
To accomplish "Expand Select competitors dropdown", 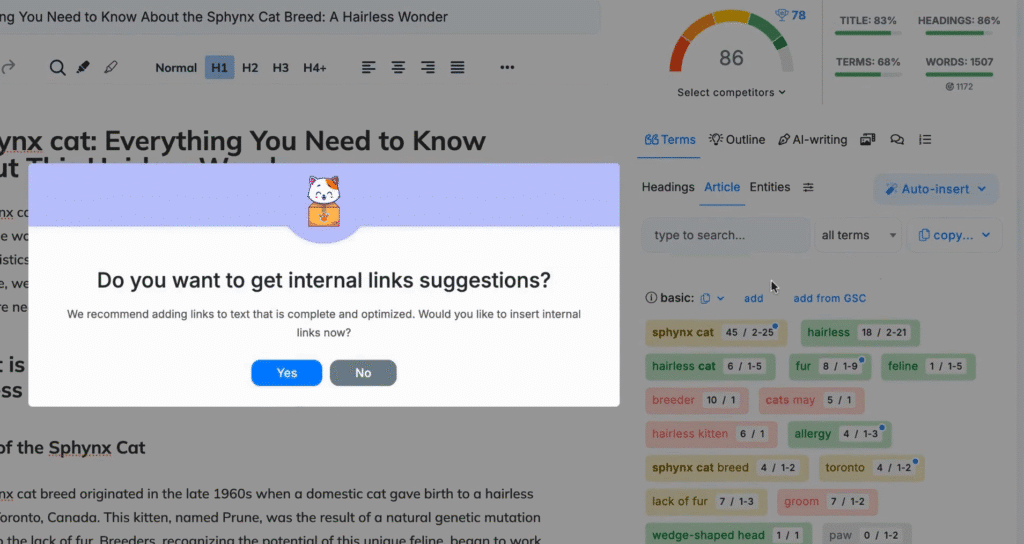I will point(731,93).
